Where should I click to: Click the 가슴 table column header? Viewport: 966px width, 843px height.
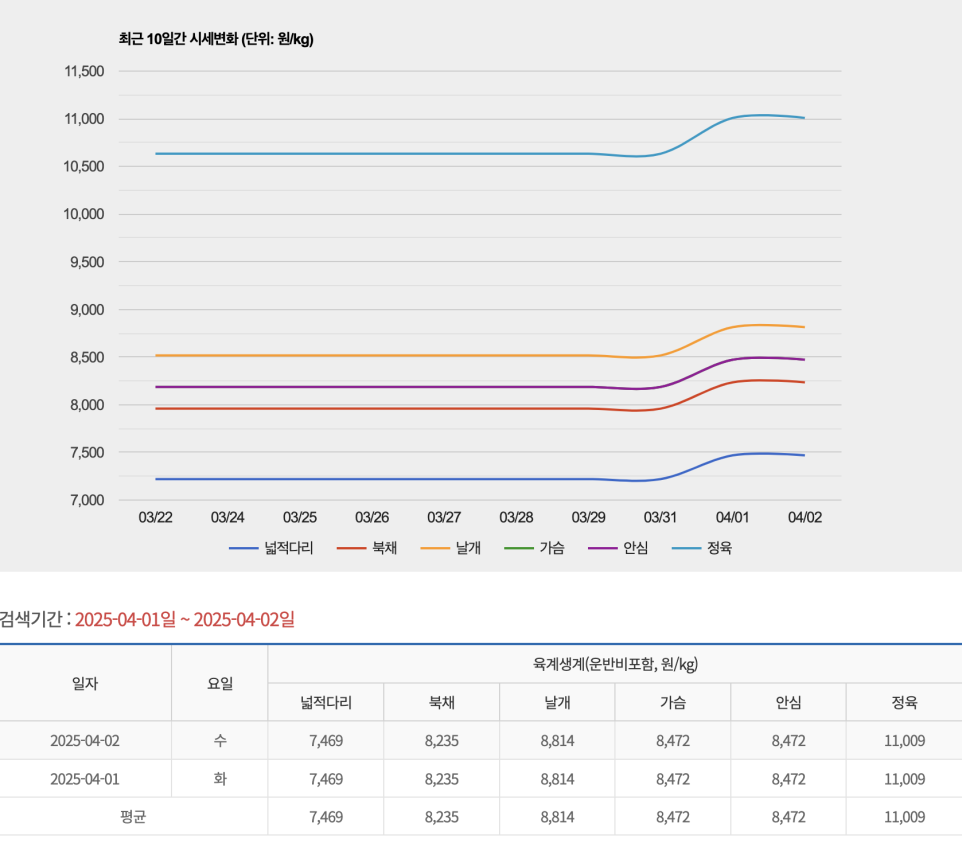[x=673, y=702]
